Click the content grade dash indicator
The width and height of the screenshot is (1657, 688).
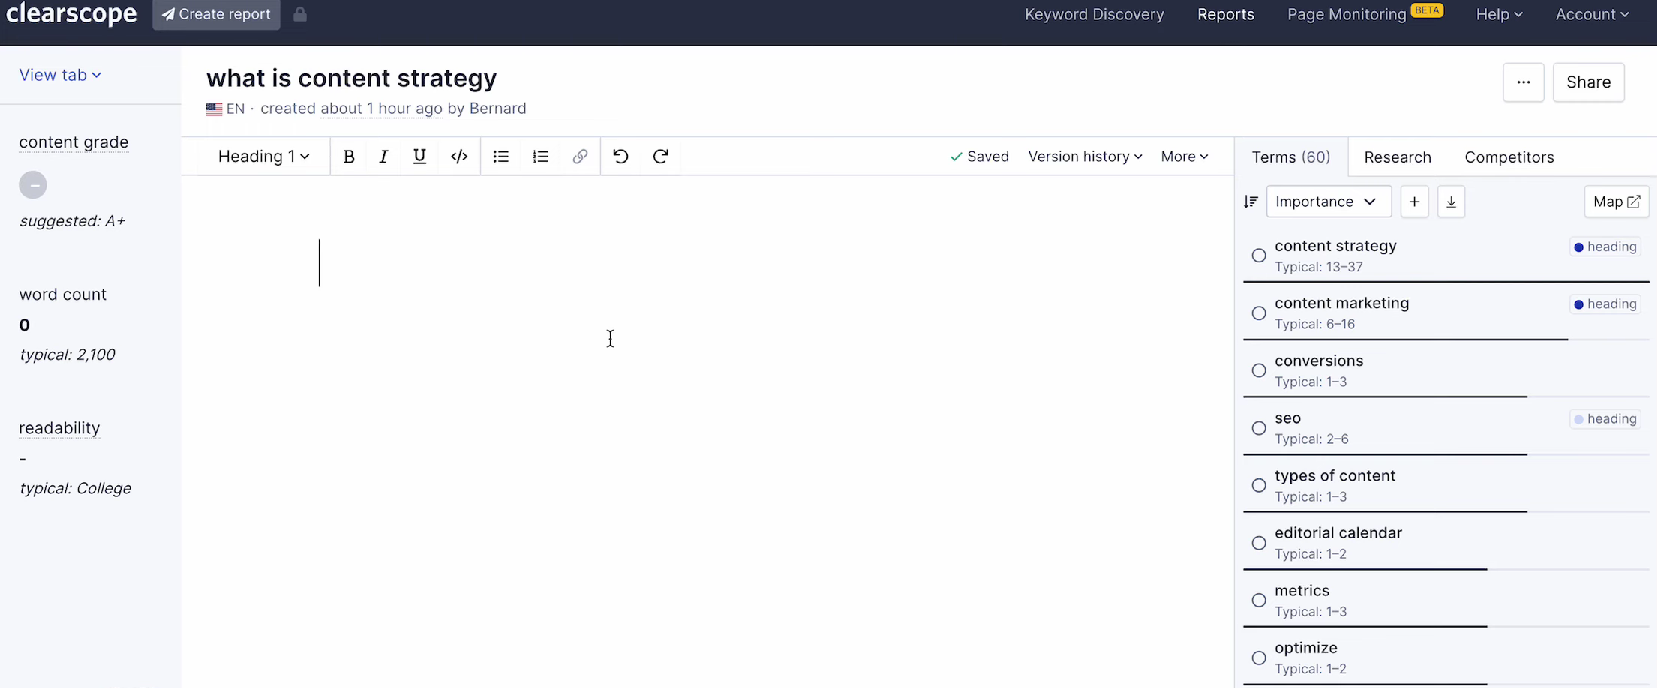point(33,185)
